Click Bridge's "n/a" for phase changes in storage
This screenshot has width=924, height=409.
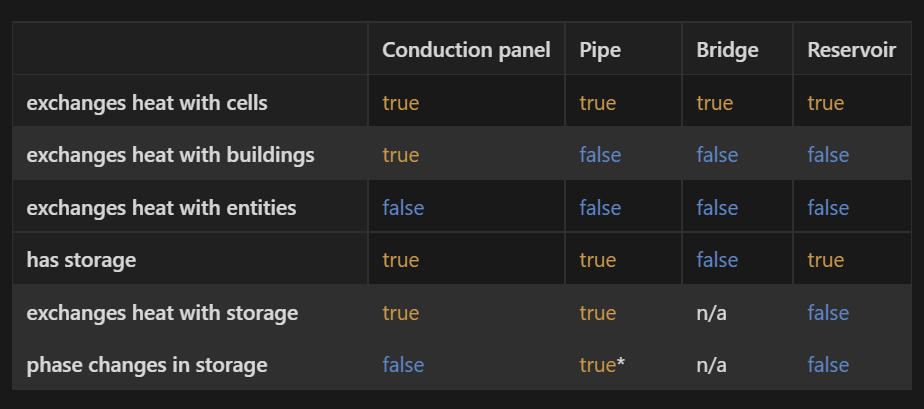coord(711,365)
